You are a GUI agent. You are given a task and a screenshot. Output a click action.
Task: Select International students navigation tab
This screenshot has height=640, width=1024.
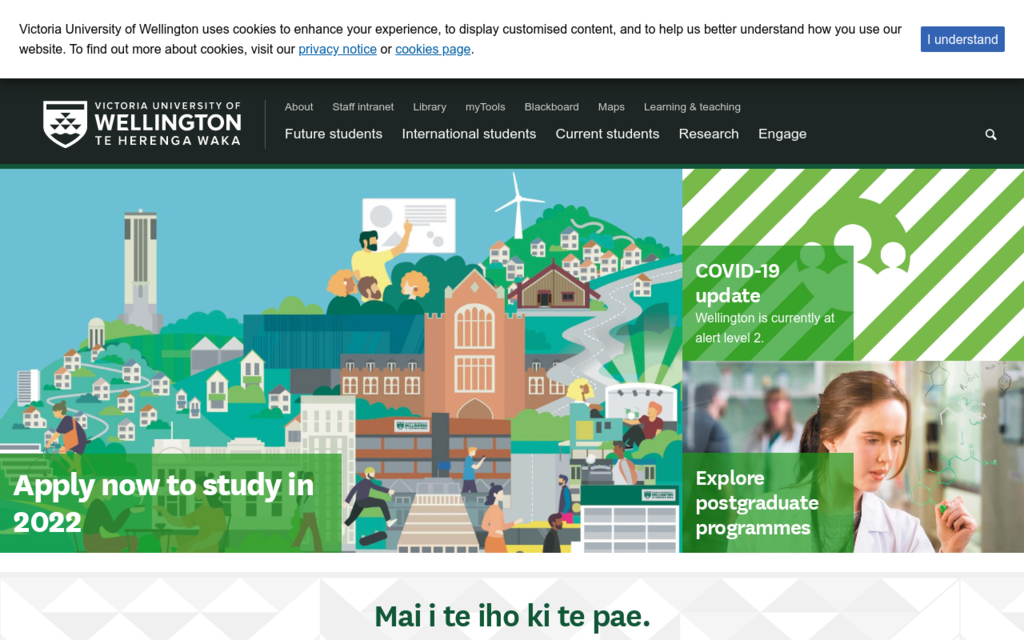pos(468,134)
